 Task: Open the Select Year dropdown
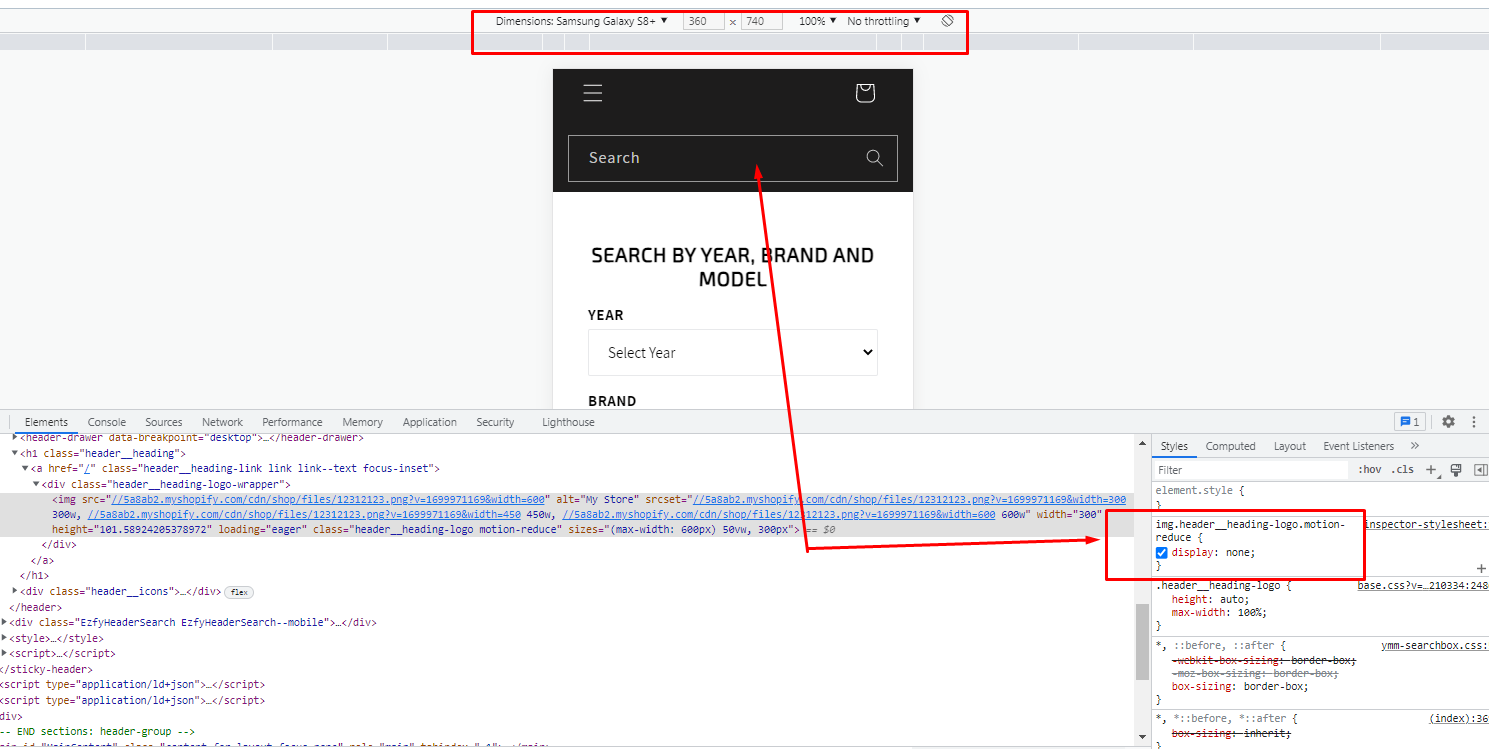click(733, 353)
